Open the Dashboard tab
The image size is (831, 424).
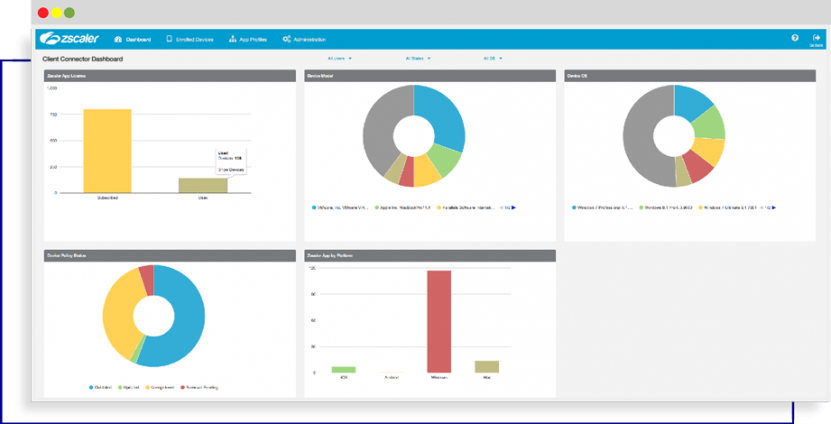tap(134, 40)
